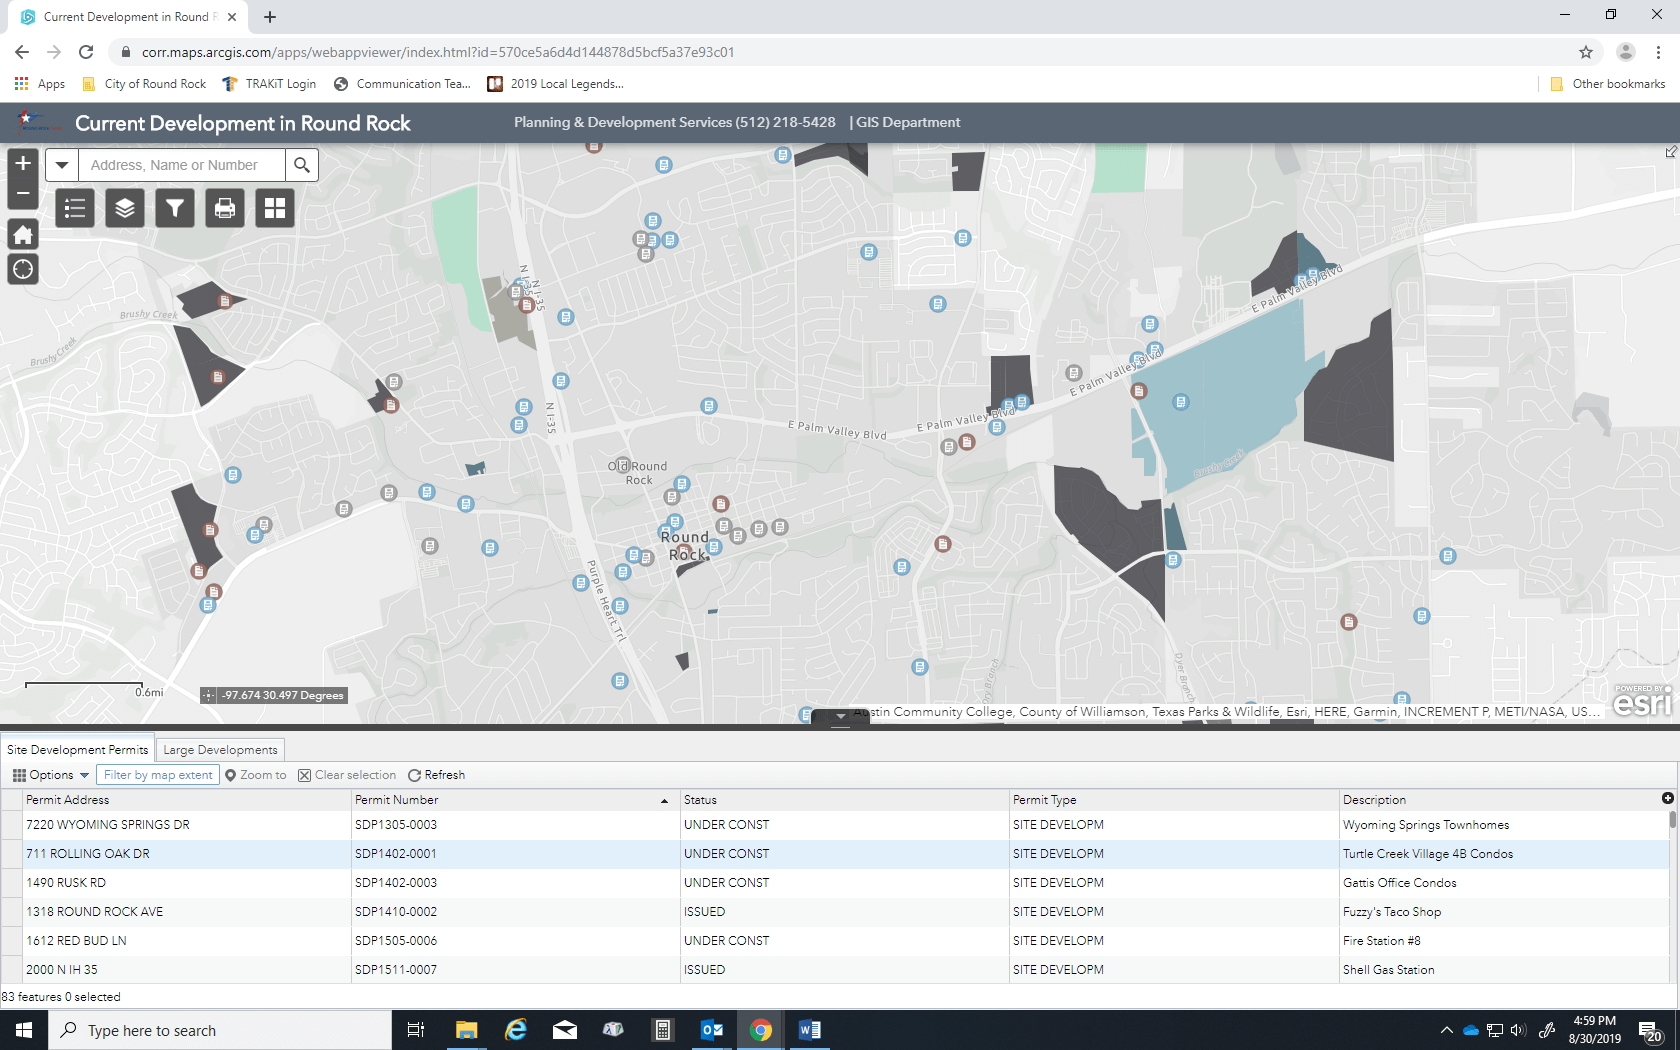Click Shell Gas Station description cell
This screenshot has height=1050, width=1680.
coord(1504,970)
